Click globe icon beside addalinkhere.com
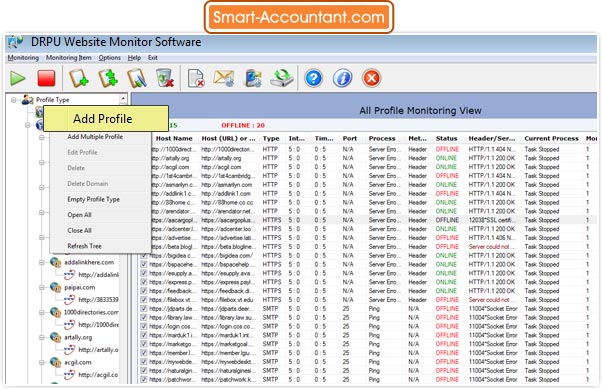Viewport: 602px width, 389px height. coord(55,262)
